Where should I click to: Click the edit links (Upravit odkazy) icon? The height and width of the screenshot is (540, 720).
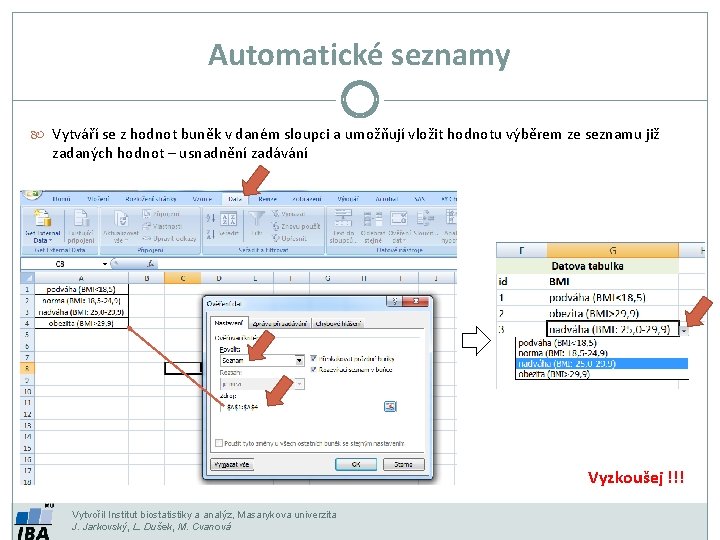click(x=146, y=238)
